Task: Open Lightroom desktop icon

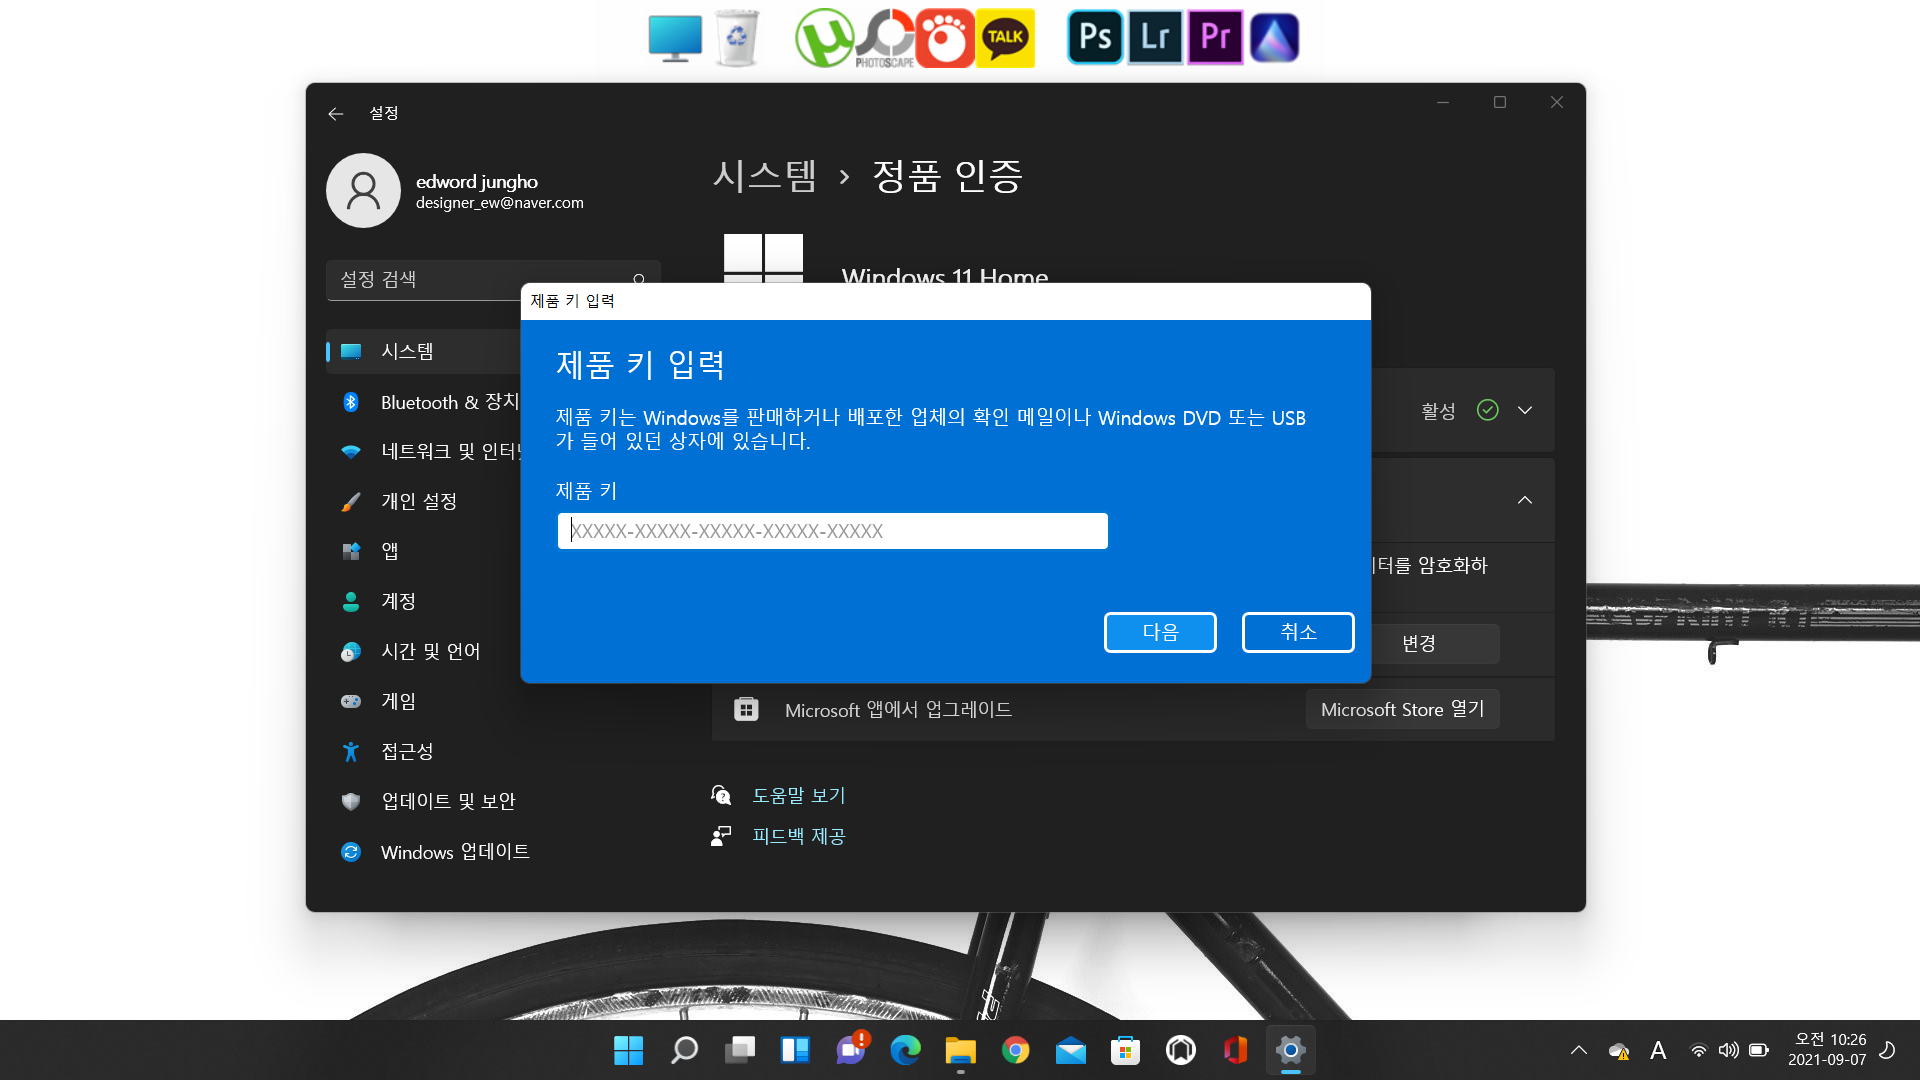Action: 1155,38
